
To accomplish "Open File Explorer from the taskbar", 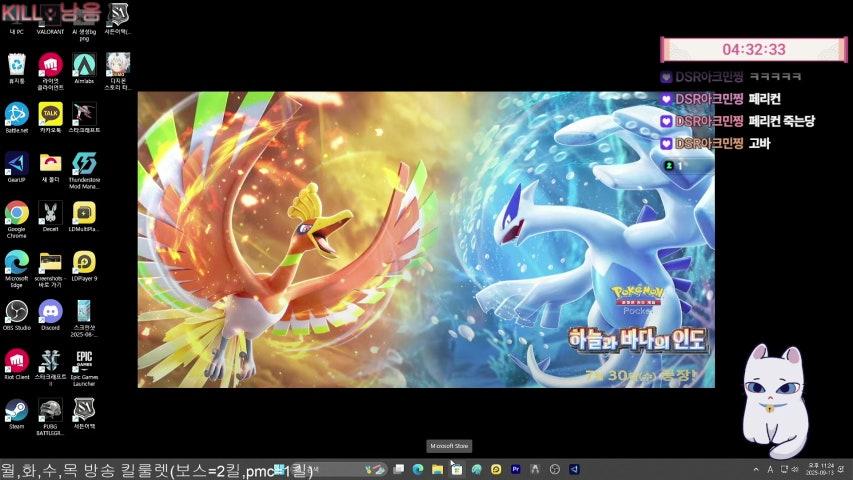I will [437, 469].
